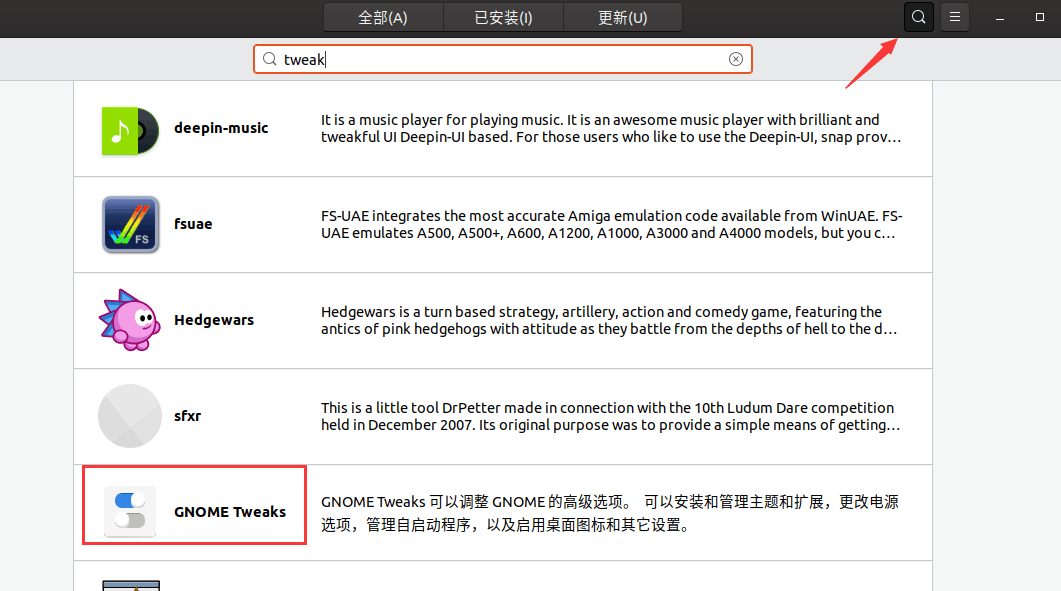
Task: Open the fsuae title
Action: point(193,224)
